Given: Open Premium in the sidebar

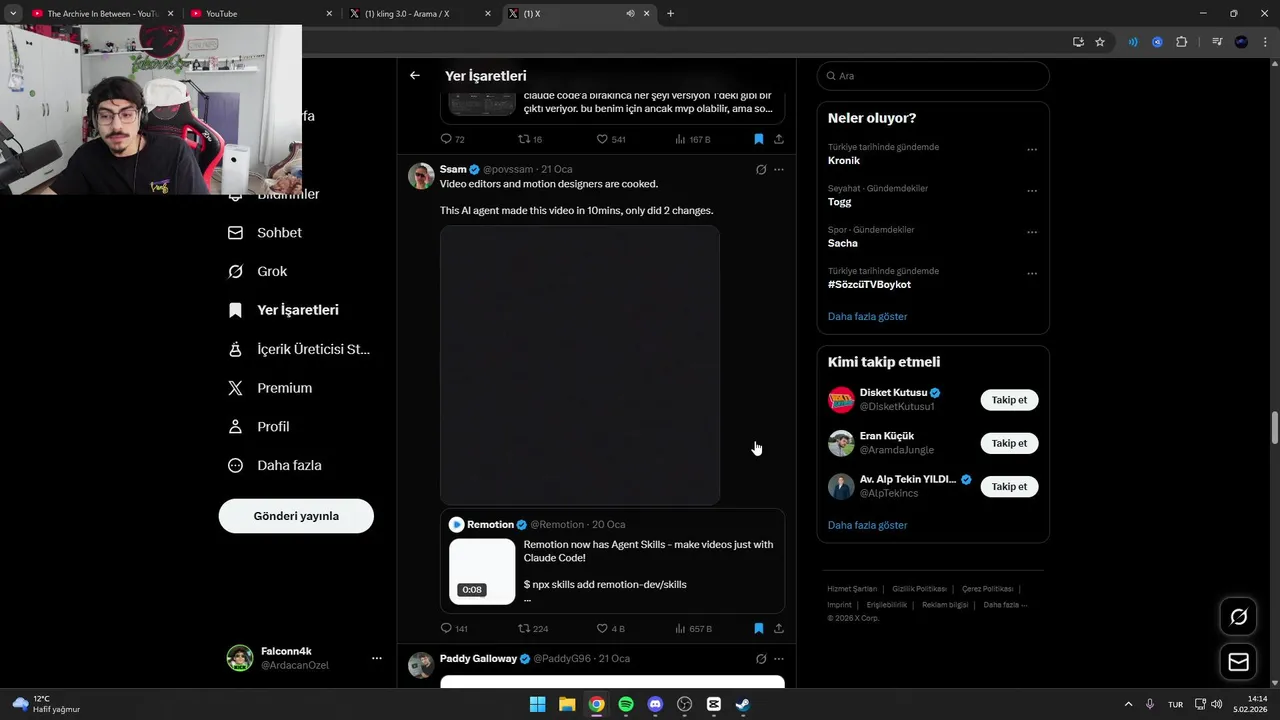Looking at the screenshot, I should pyautogui.click(x=270, y=388).
